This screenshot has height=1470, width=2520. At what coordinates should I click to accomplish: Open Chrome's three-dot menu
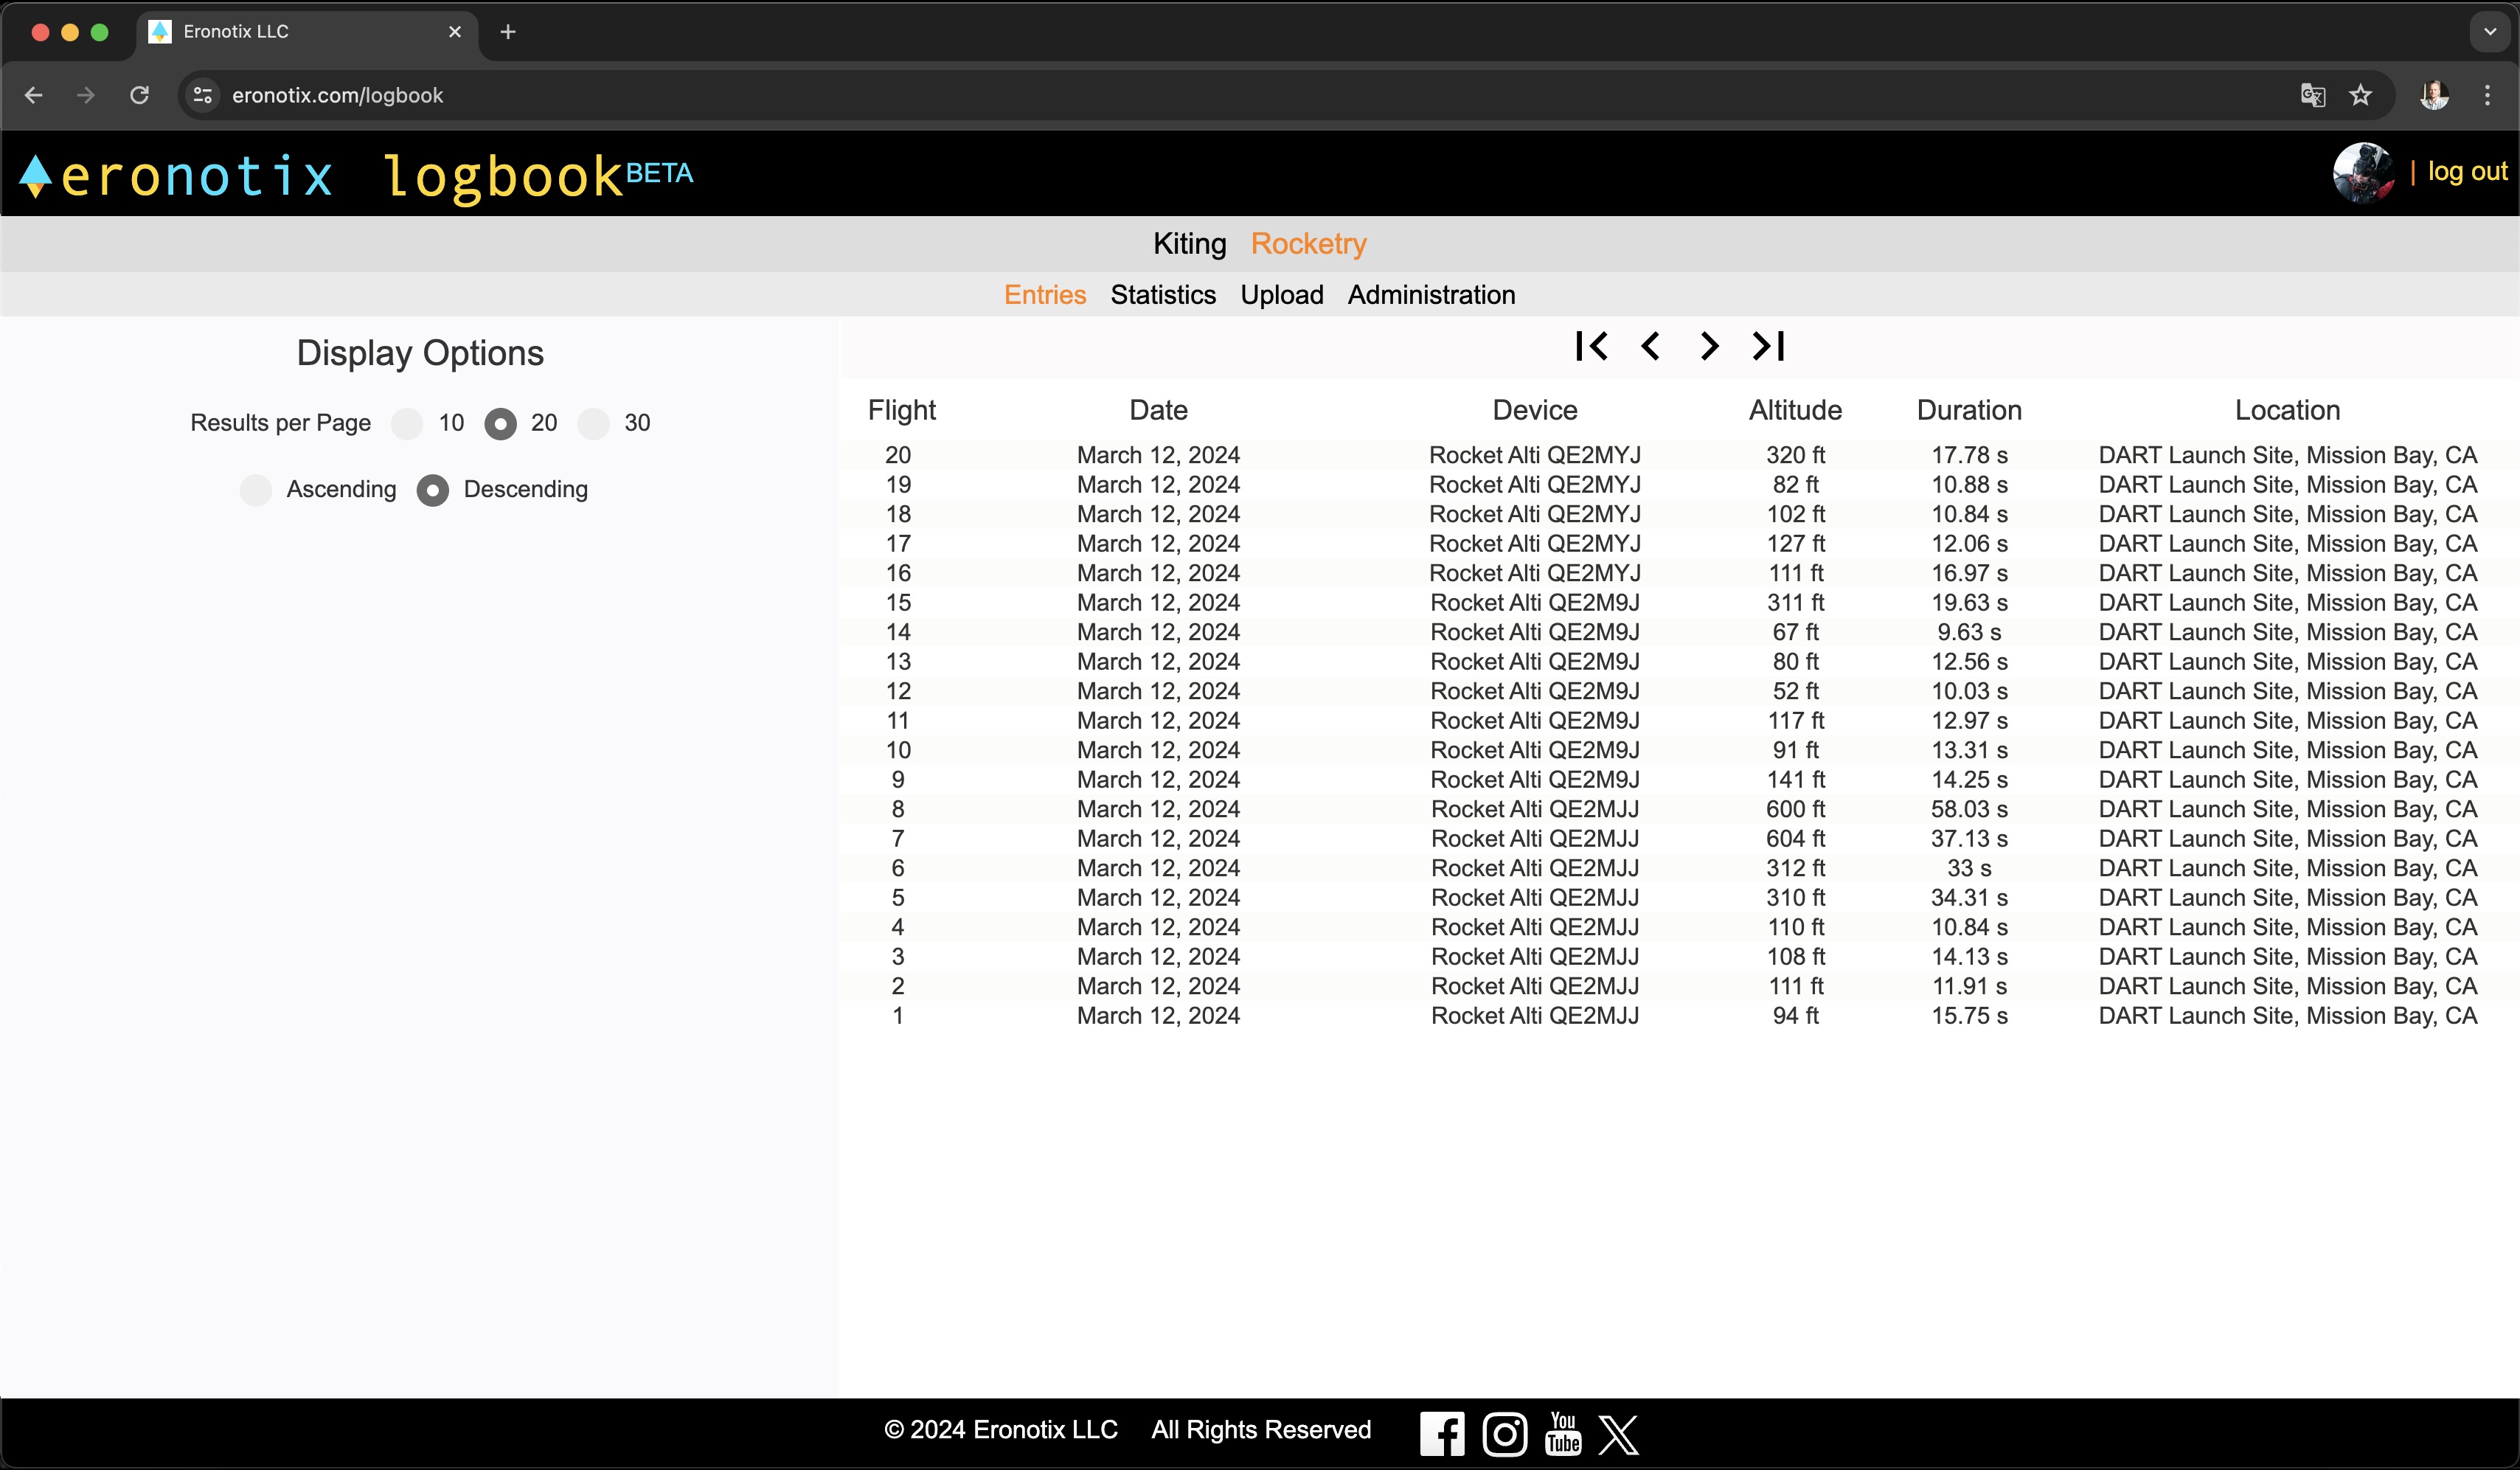coord(2487,95)
